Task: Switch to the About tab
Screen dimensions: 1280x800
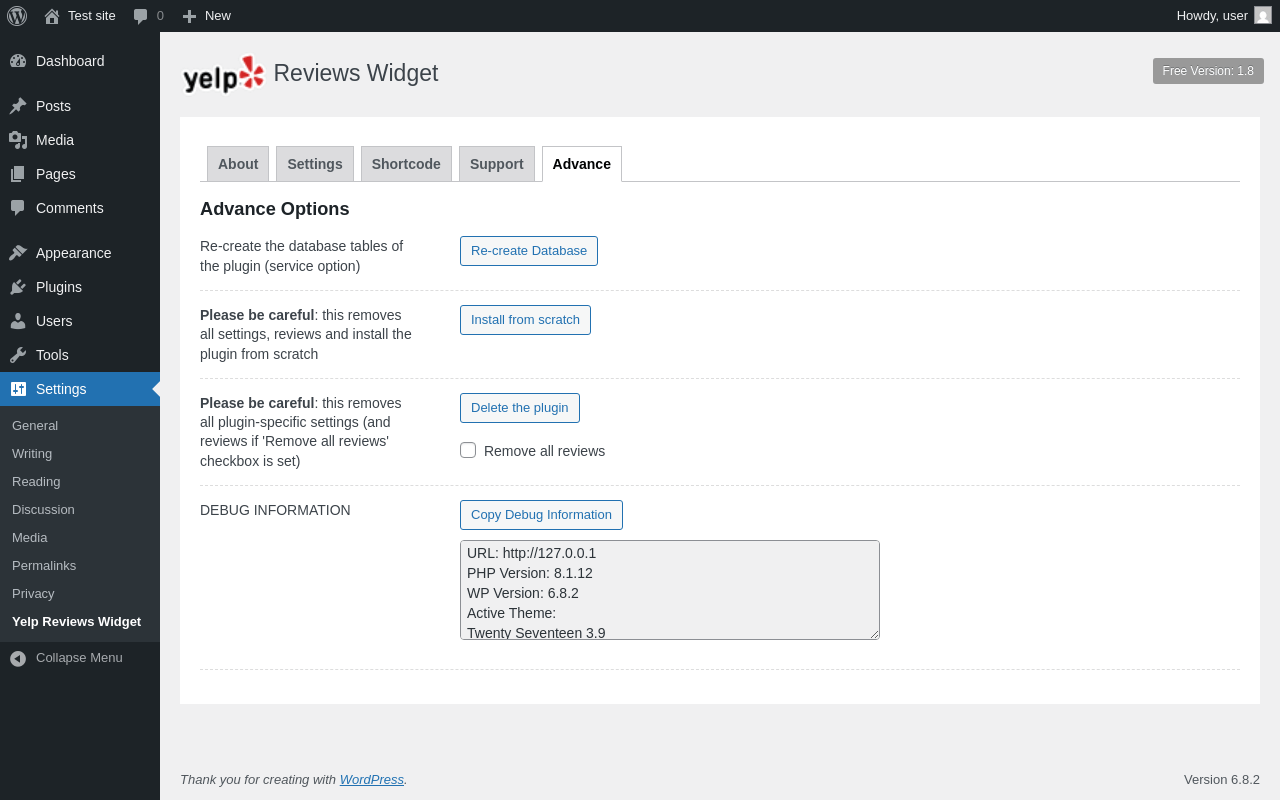Action: 238,164
